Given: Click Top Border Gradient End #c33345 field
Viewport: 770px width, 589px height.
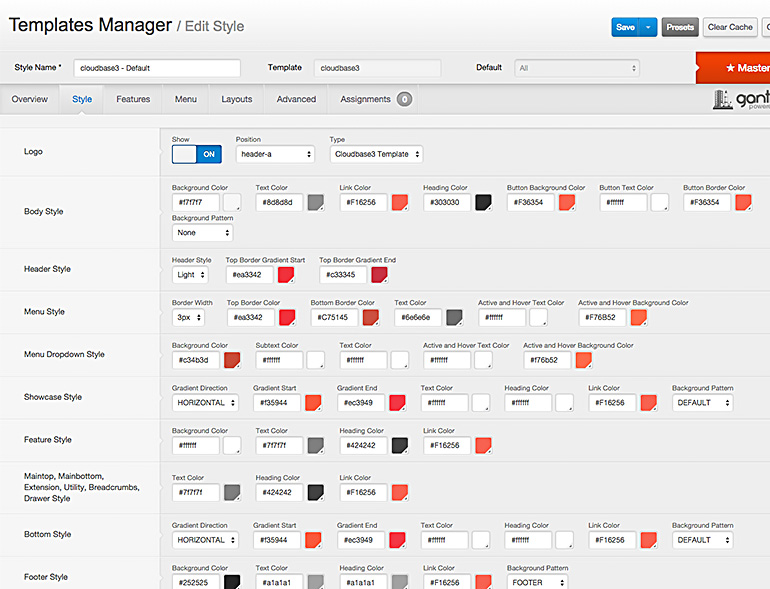Looking at the screenshot, I should [x=343, y=275].
